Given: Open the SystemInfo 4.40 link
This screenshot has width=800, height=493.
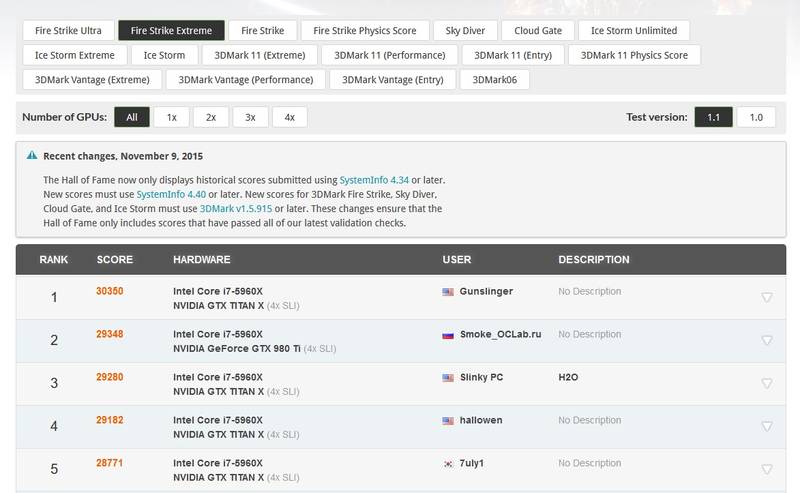Looking at the screenshot, I should (171, 194).
